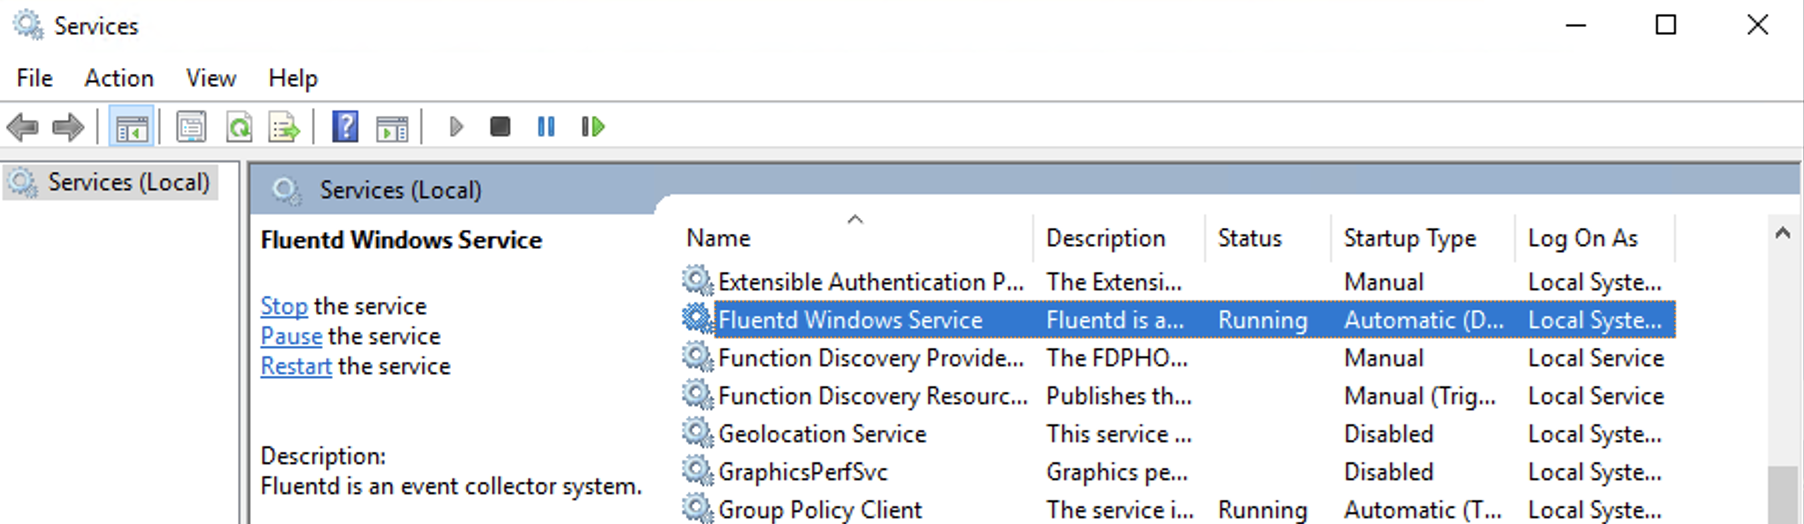This screenshot has width=1804, height=524.
Task: Click the Start Service play icon
Action: [x=456, y=127]
